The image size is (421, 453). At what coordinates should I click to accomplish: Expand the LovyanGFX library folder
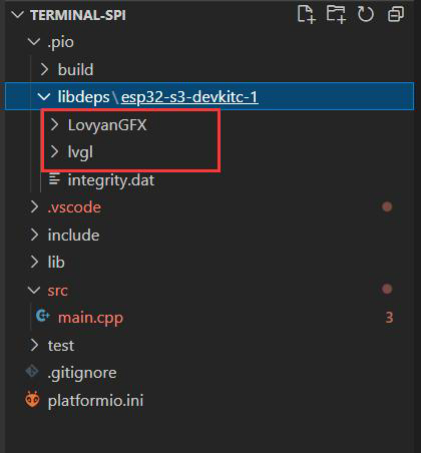coord(99,125)
